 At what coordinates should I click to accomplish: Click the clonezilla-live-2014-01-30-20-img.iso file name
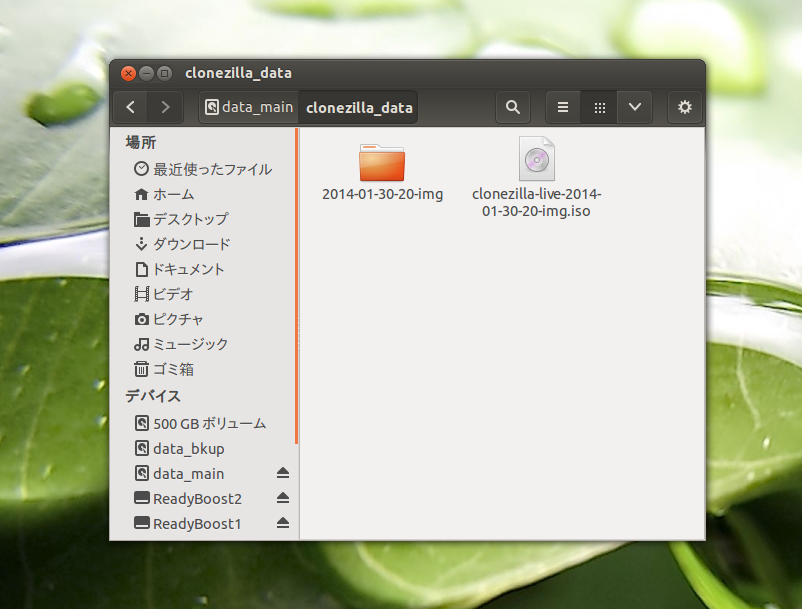[x=536, y=202]
